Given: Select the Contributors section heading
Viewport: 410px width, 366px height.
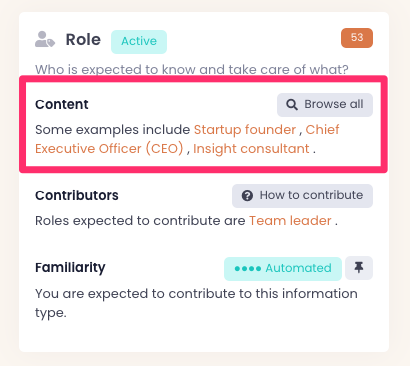Looking at the screenshot, I should pos(77,195).
